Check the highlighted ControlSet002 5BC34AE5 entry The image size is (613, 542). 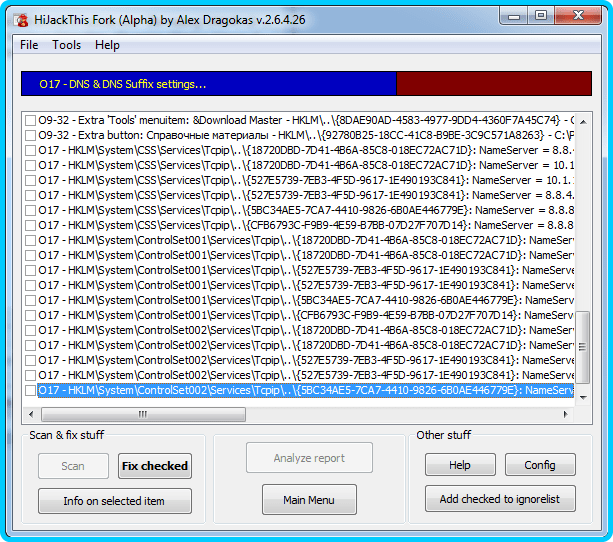[30, 390]
